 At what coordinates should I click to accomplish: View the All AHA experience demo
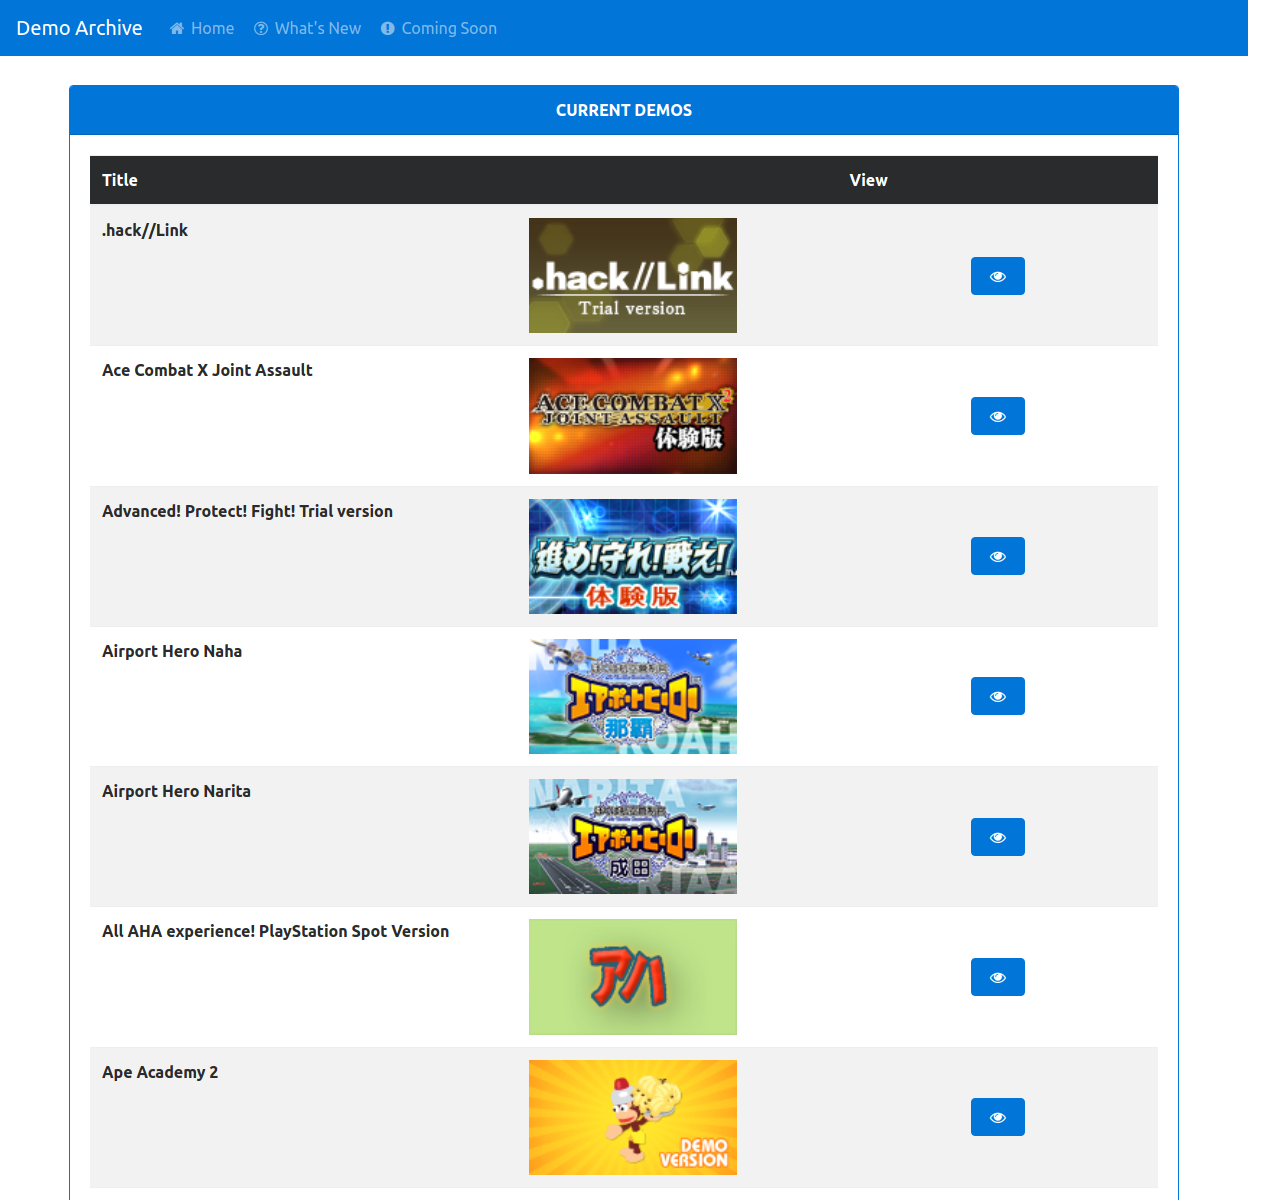(998, 977)
